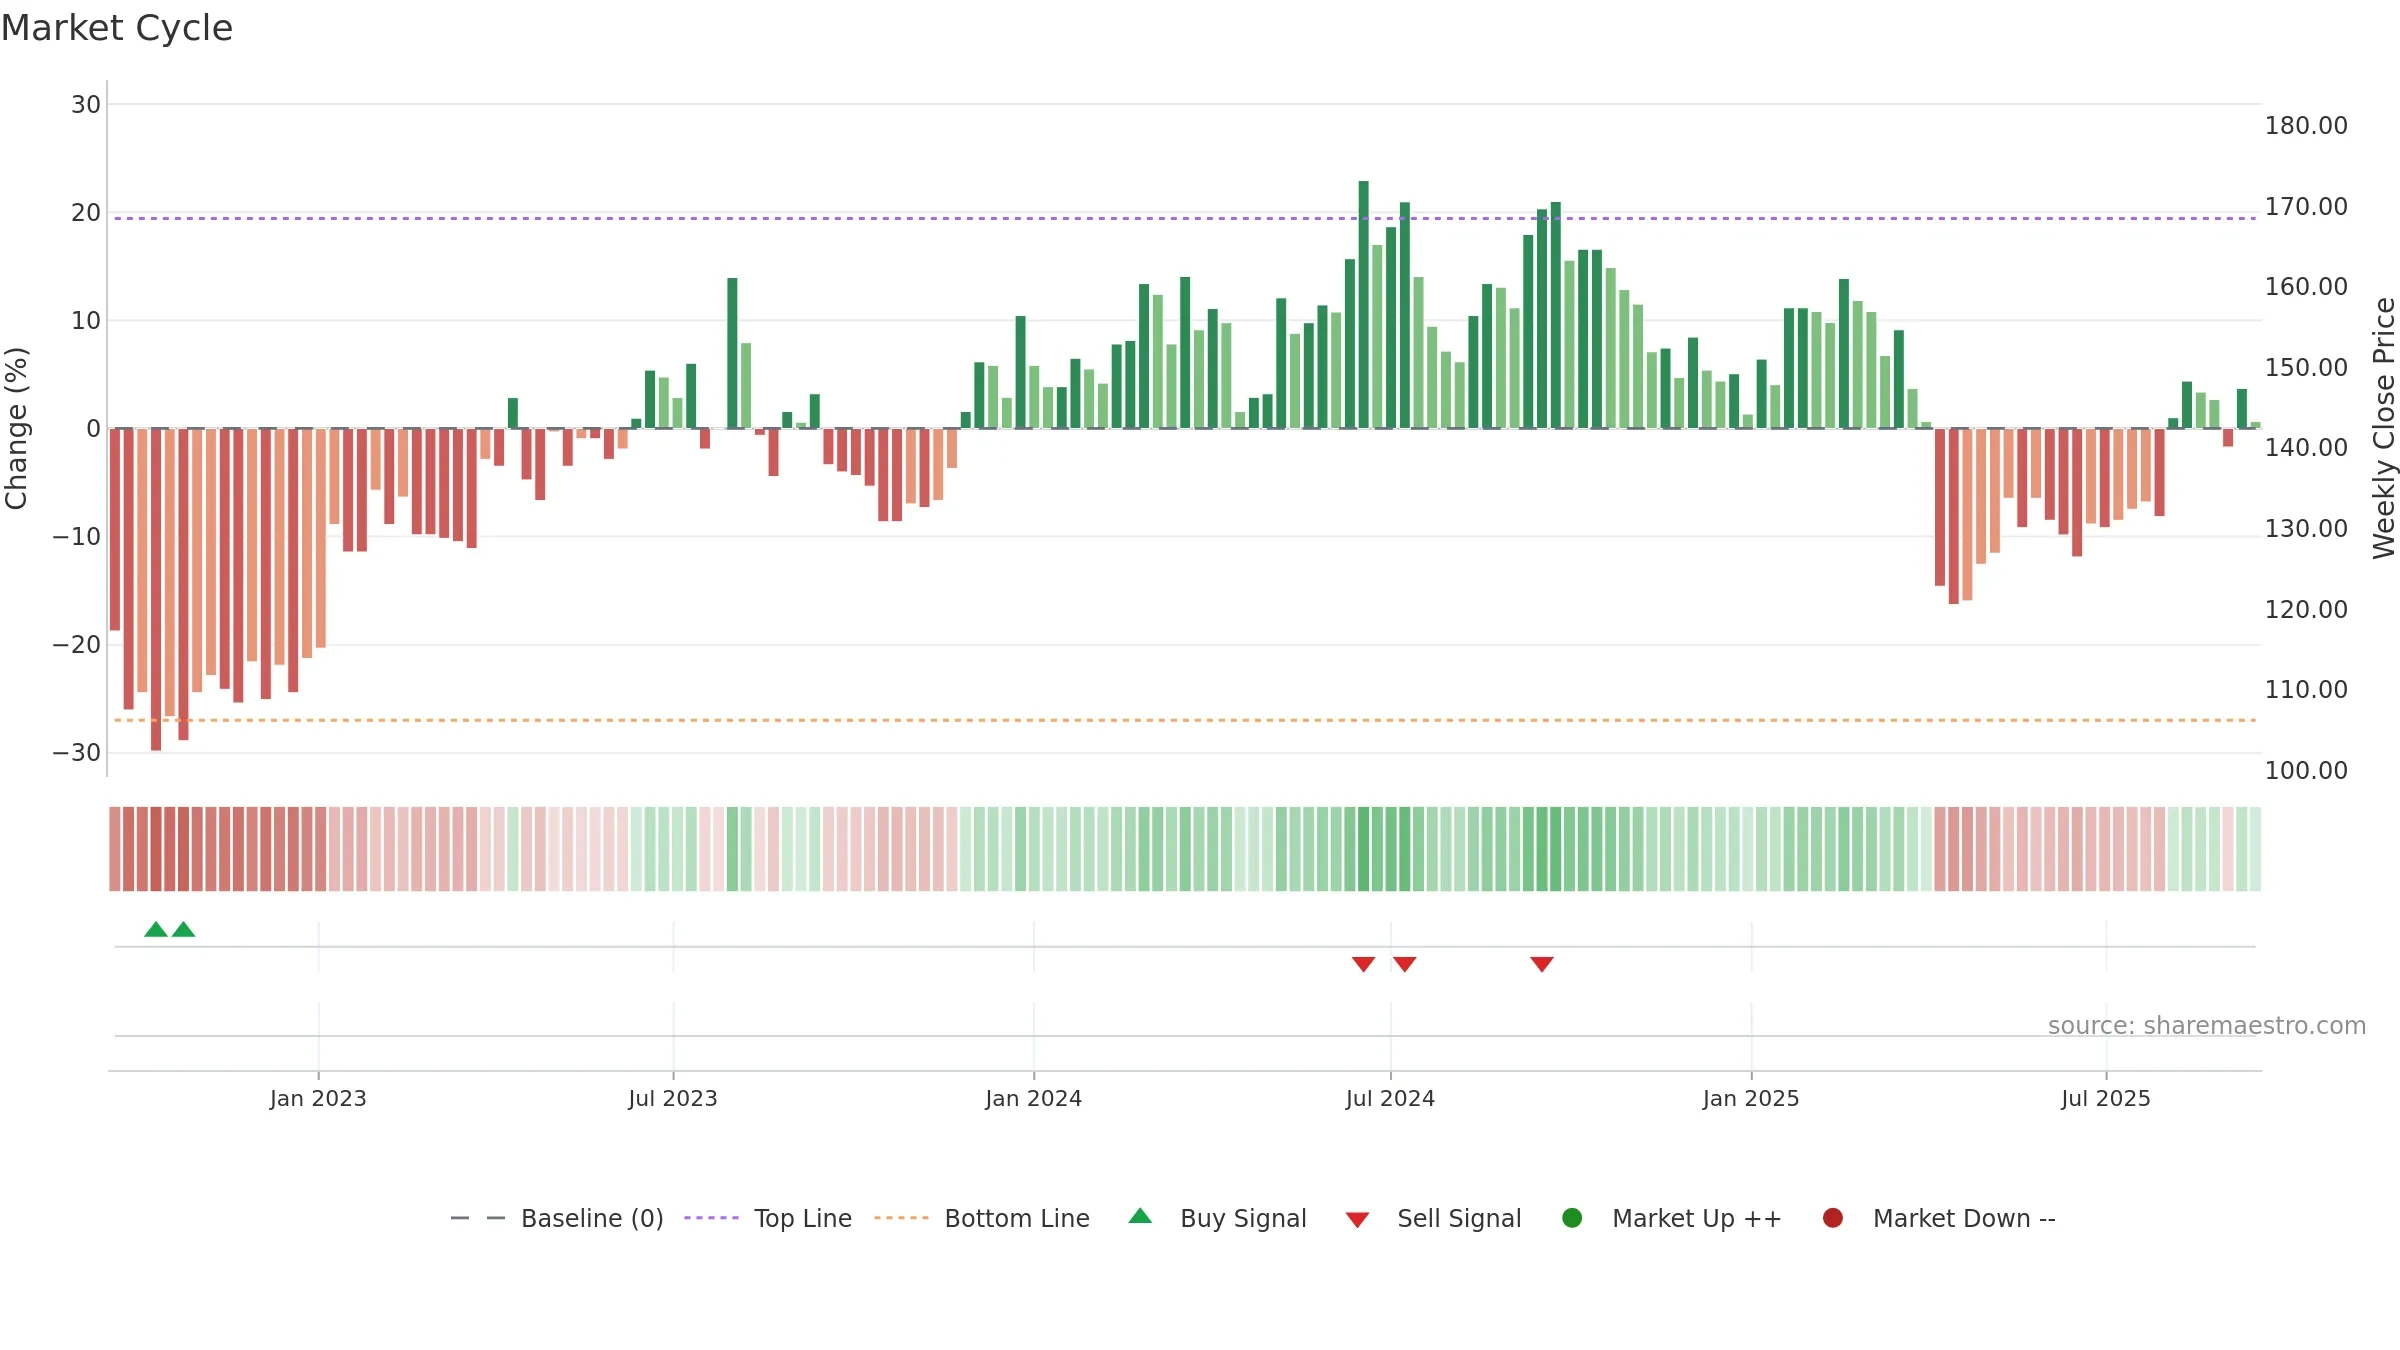Click the red sell signal triangle just after Jul 2024

point(1405,964)
